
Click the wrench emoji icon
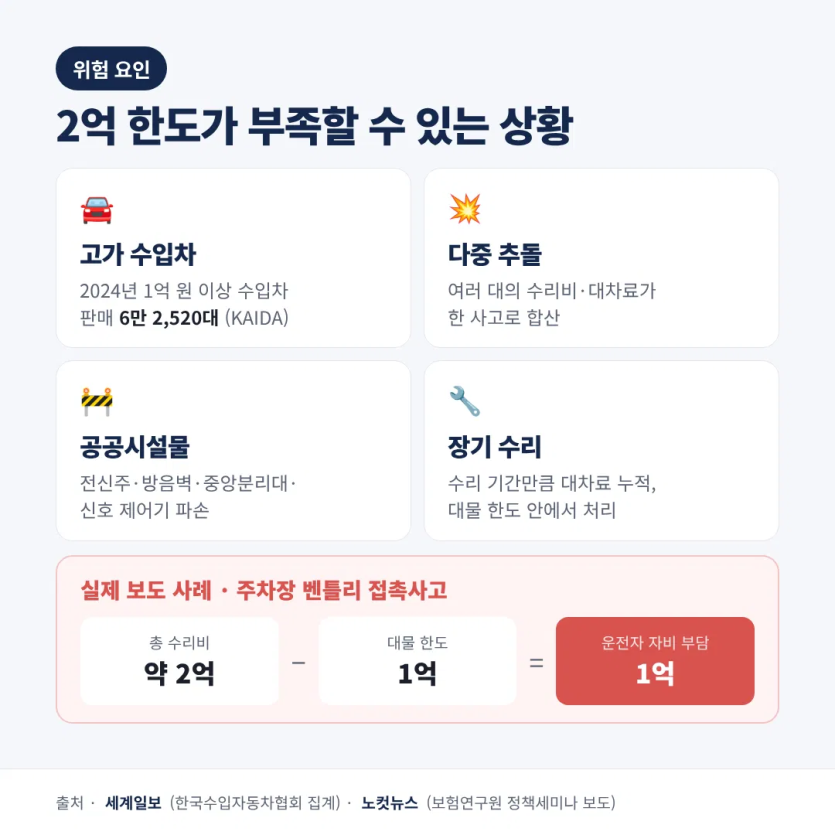click(x=465, y=401)
